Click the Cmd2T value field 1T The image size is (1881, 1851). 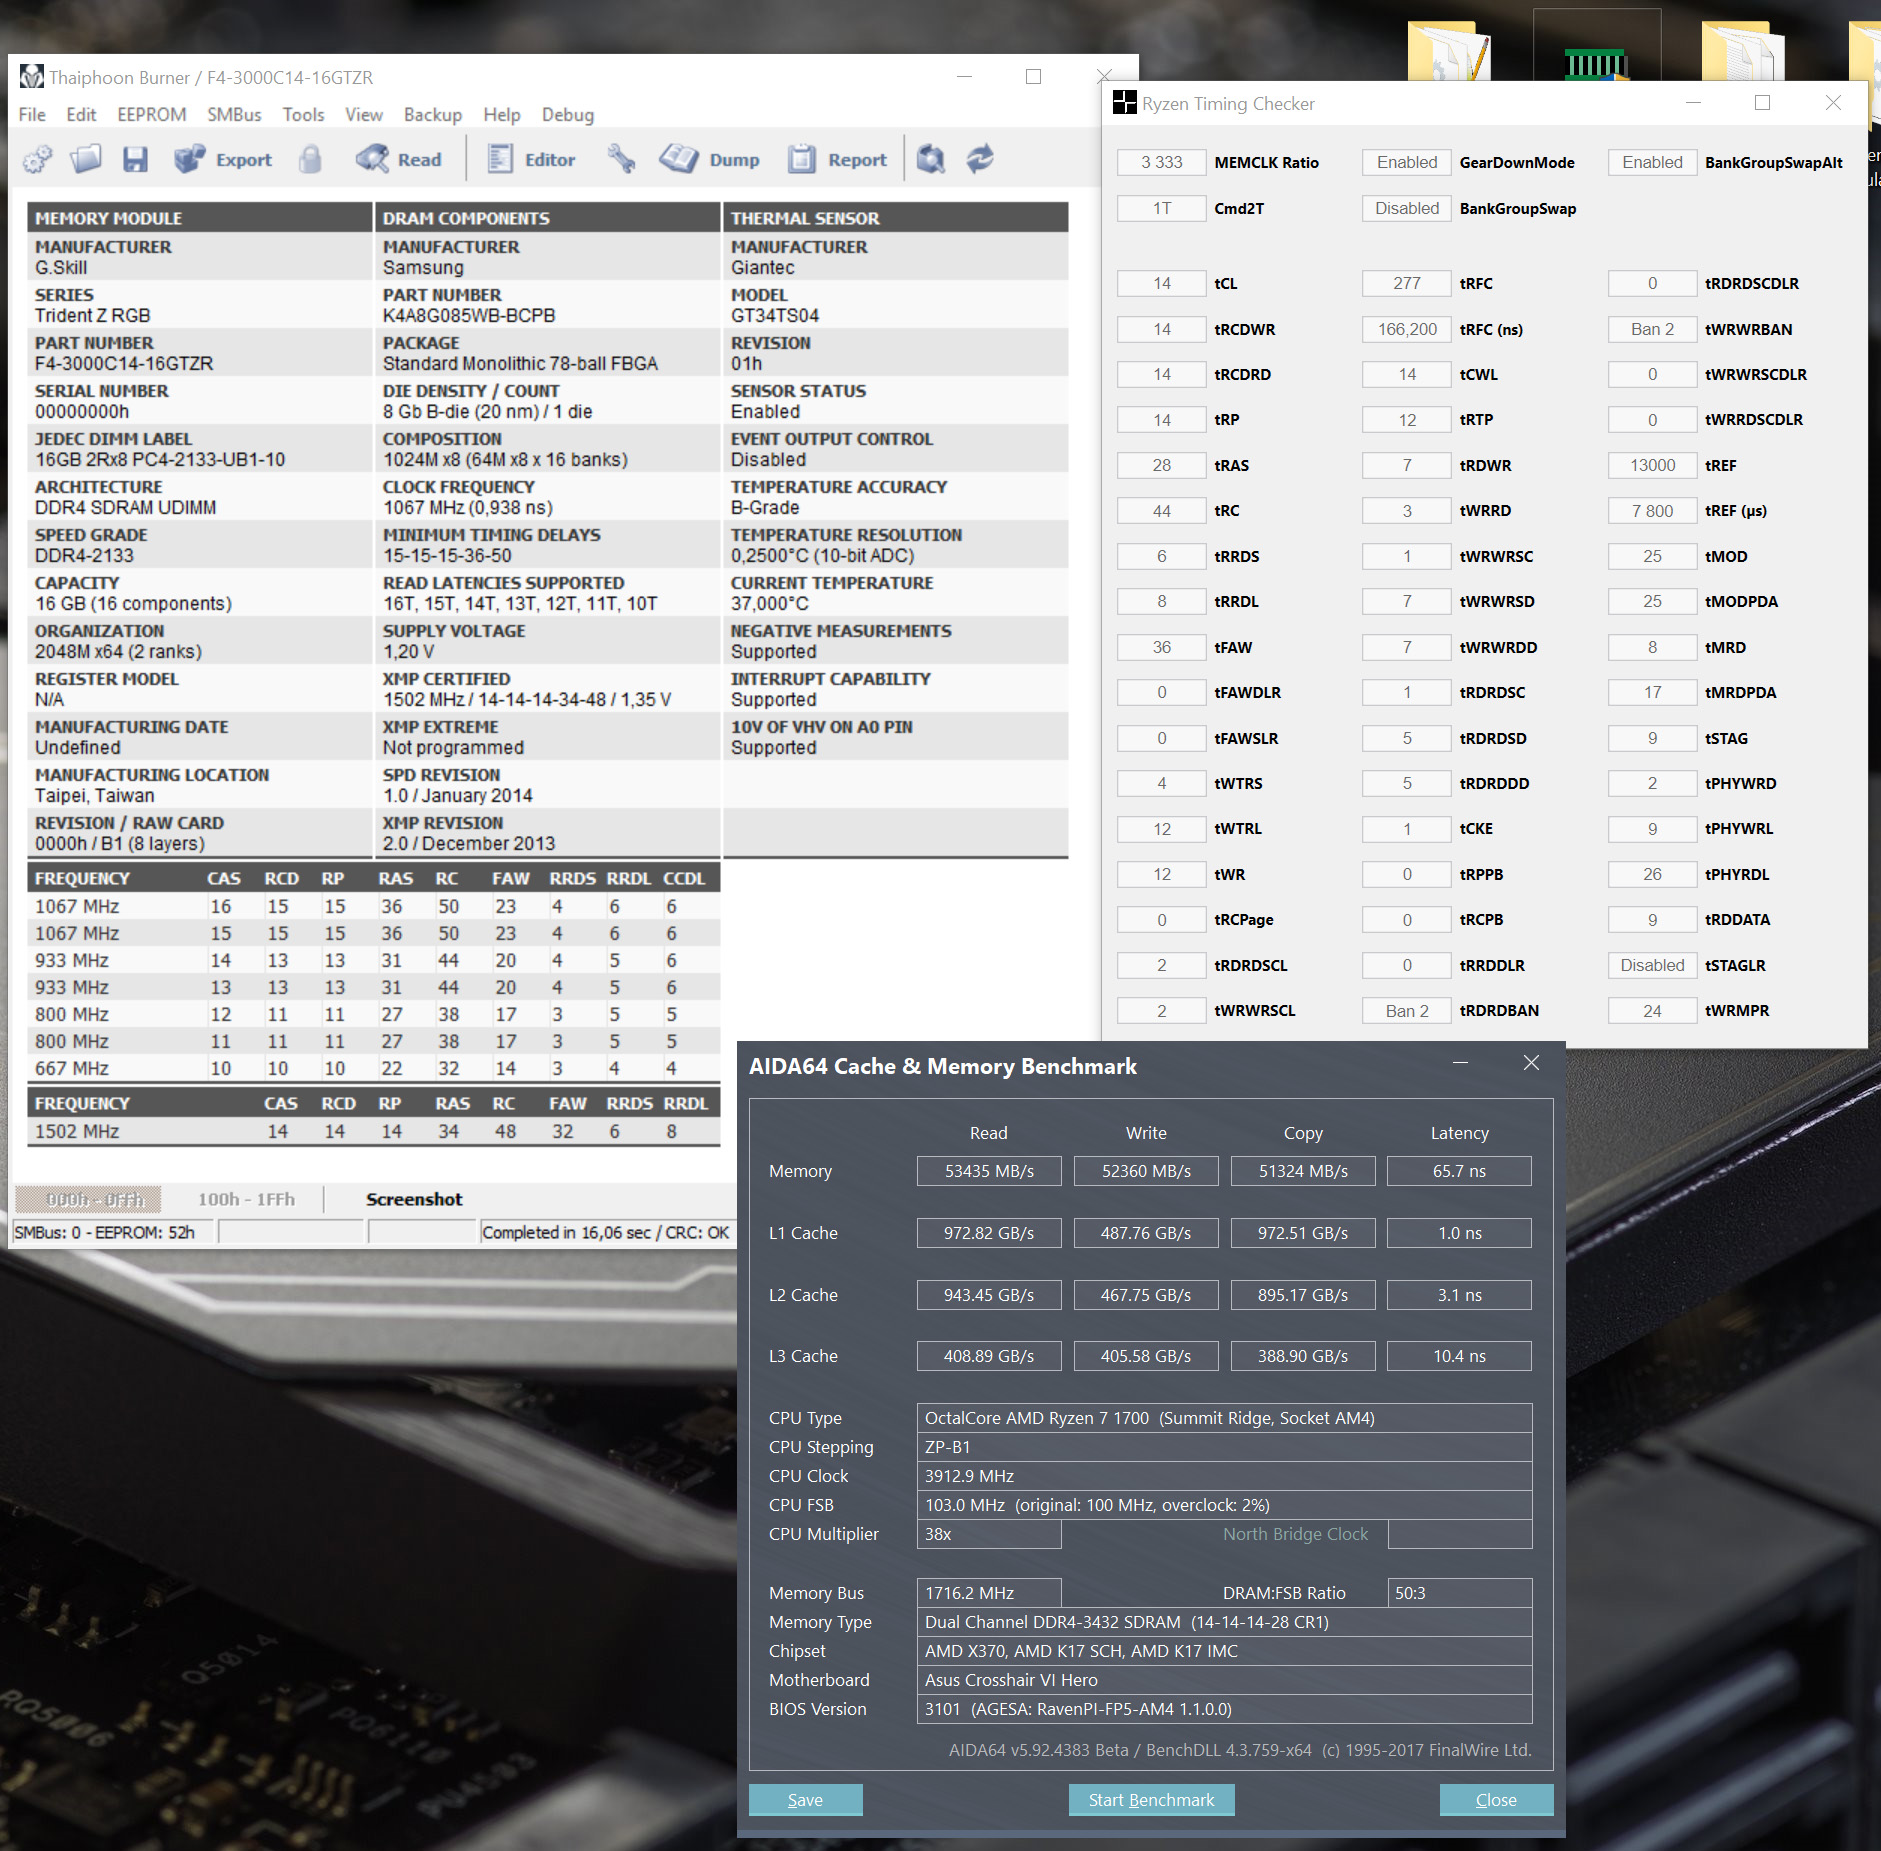(x=1161, y=208)
